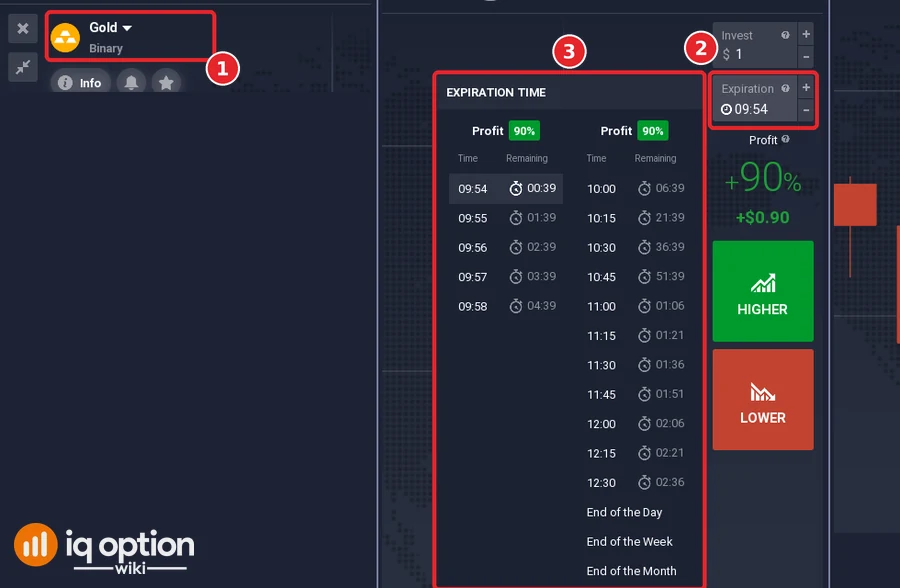Select the 11:30 expiration time
900x588 pixels.
coord(635,365)
